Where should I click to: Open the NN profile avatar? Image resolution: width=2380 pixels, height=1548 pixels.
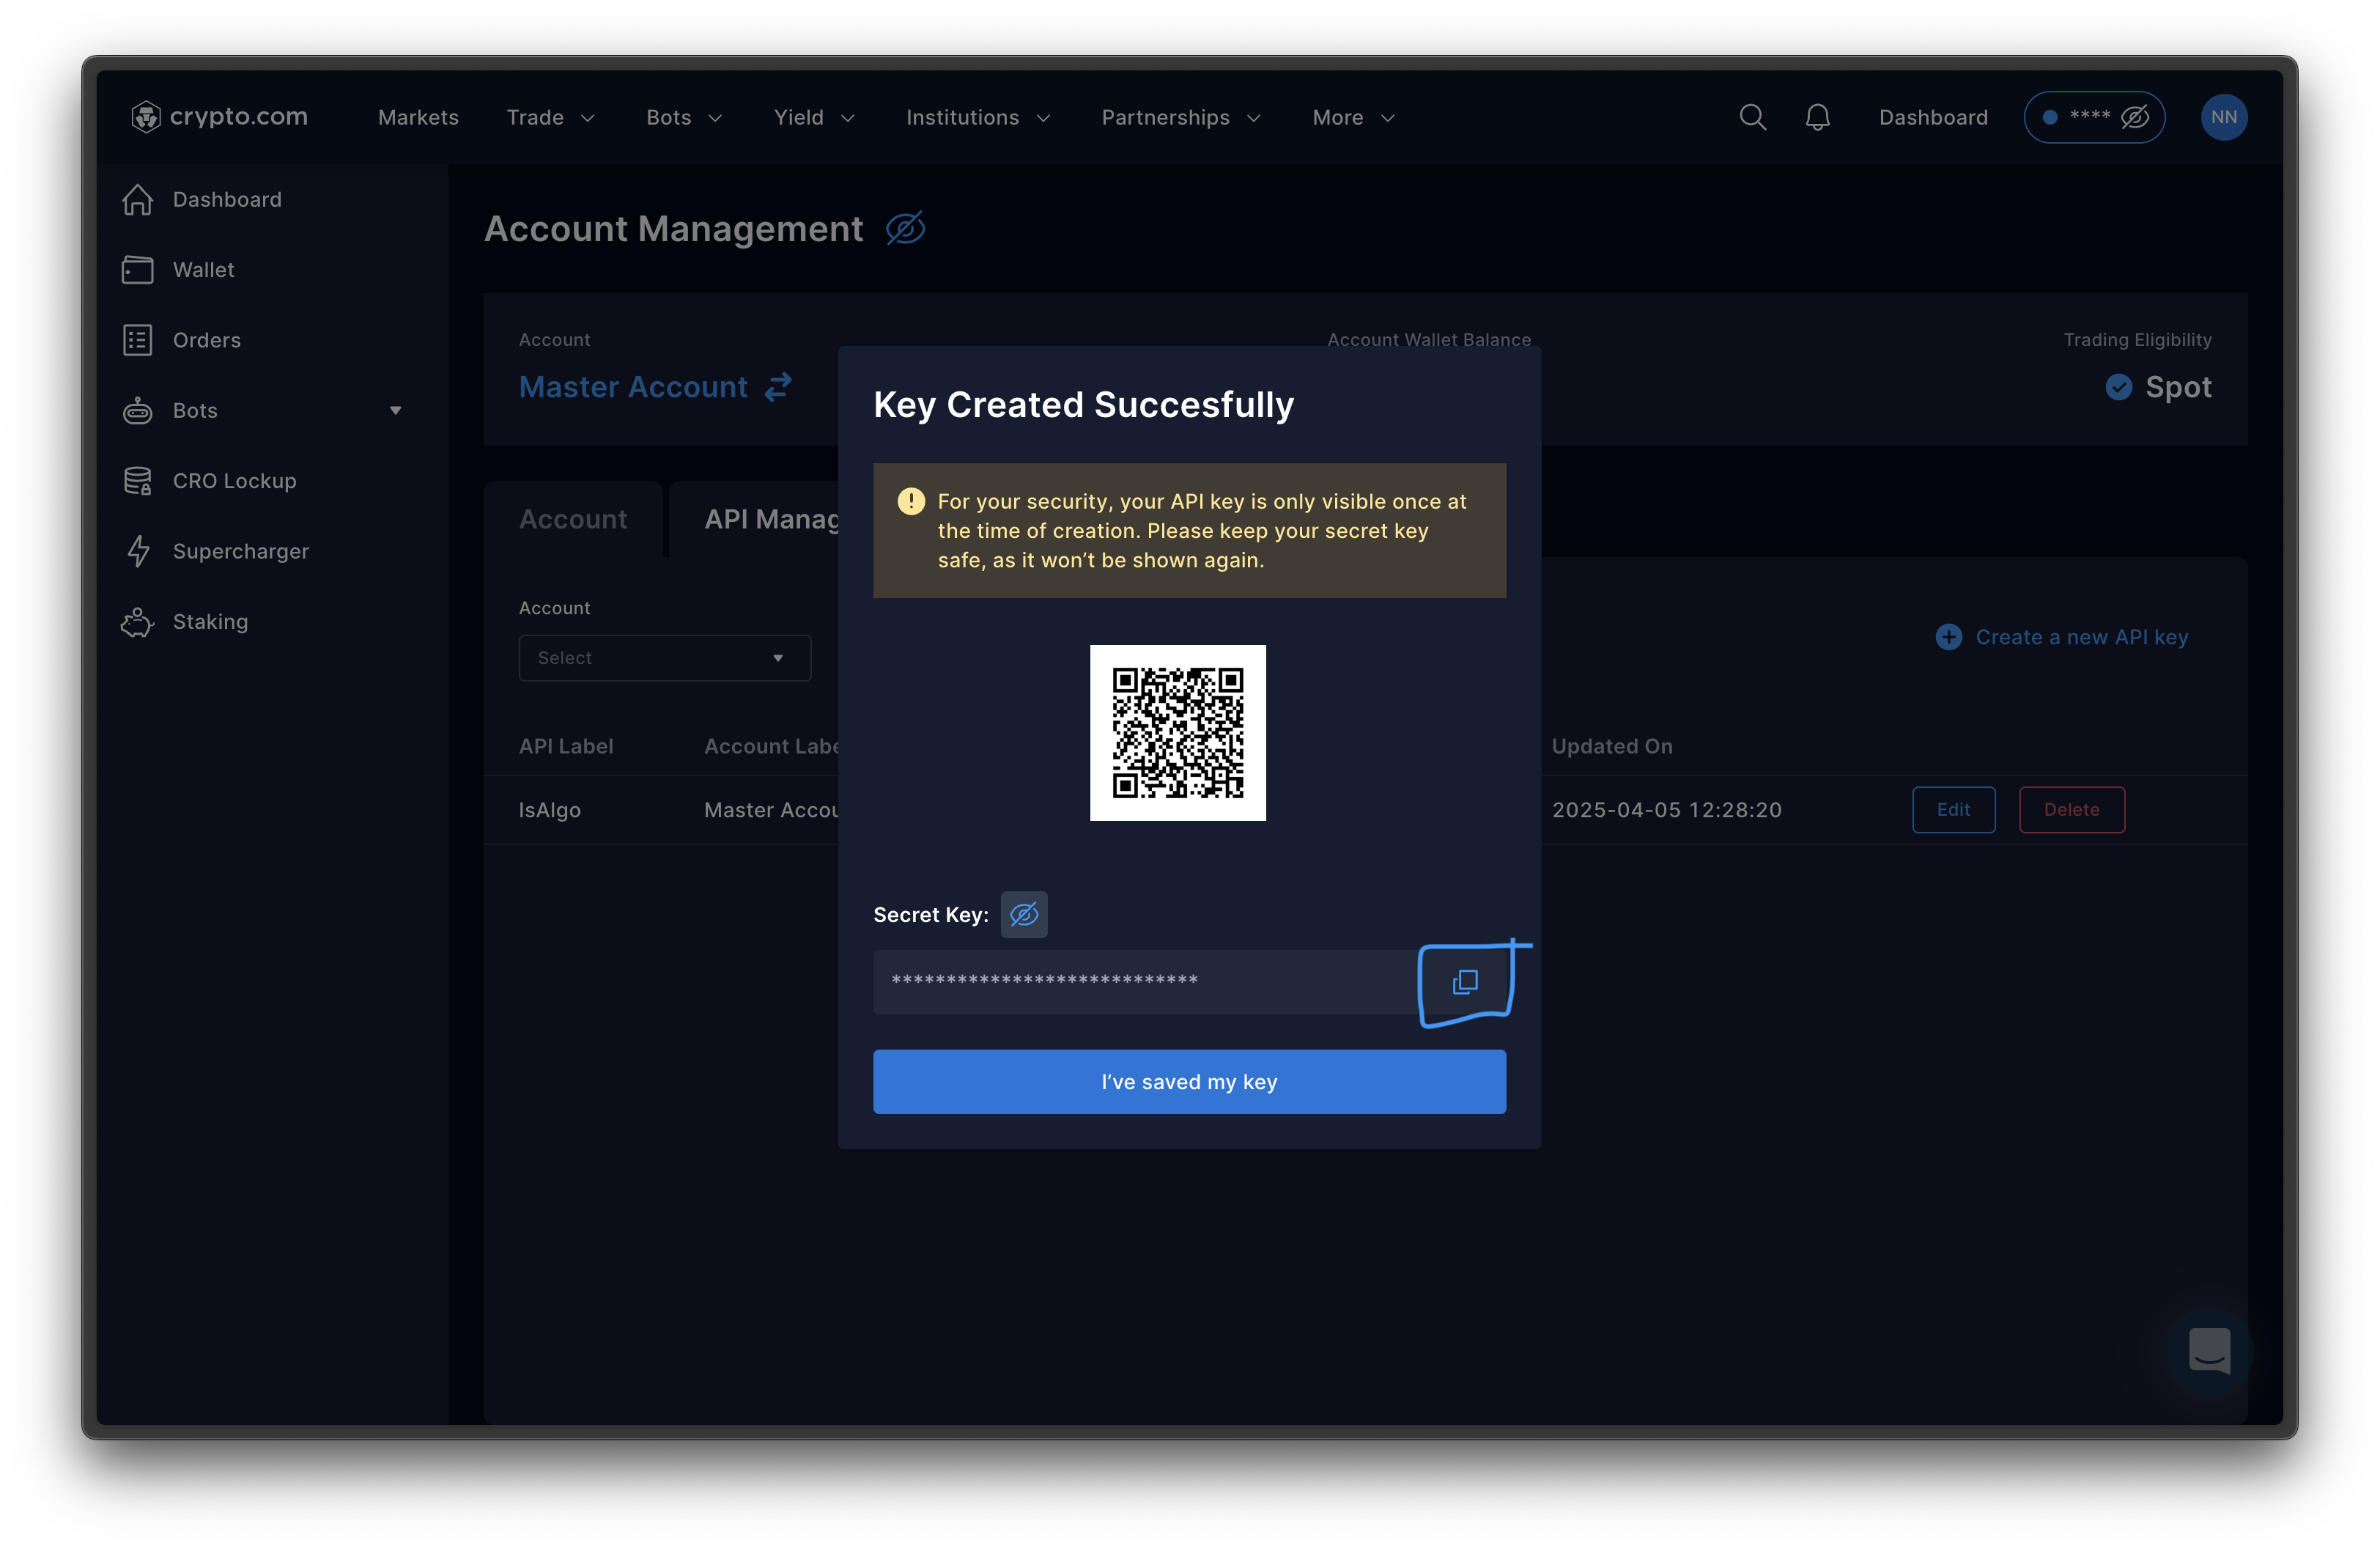pyautogui.click(x=2224, y=117)
